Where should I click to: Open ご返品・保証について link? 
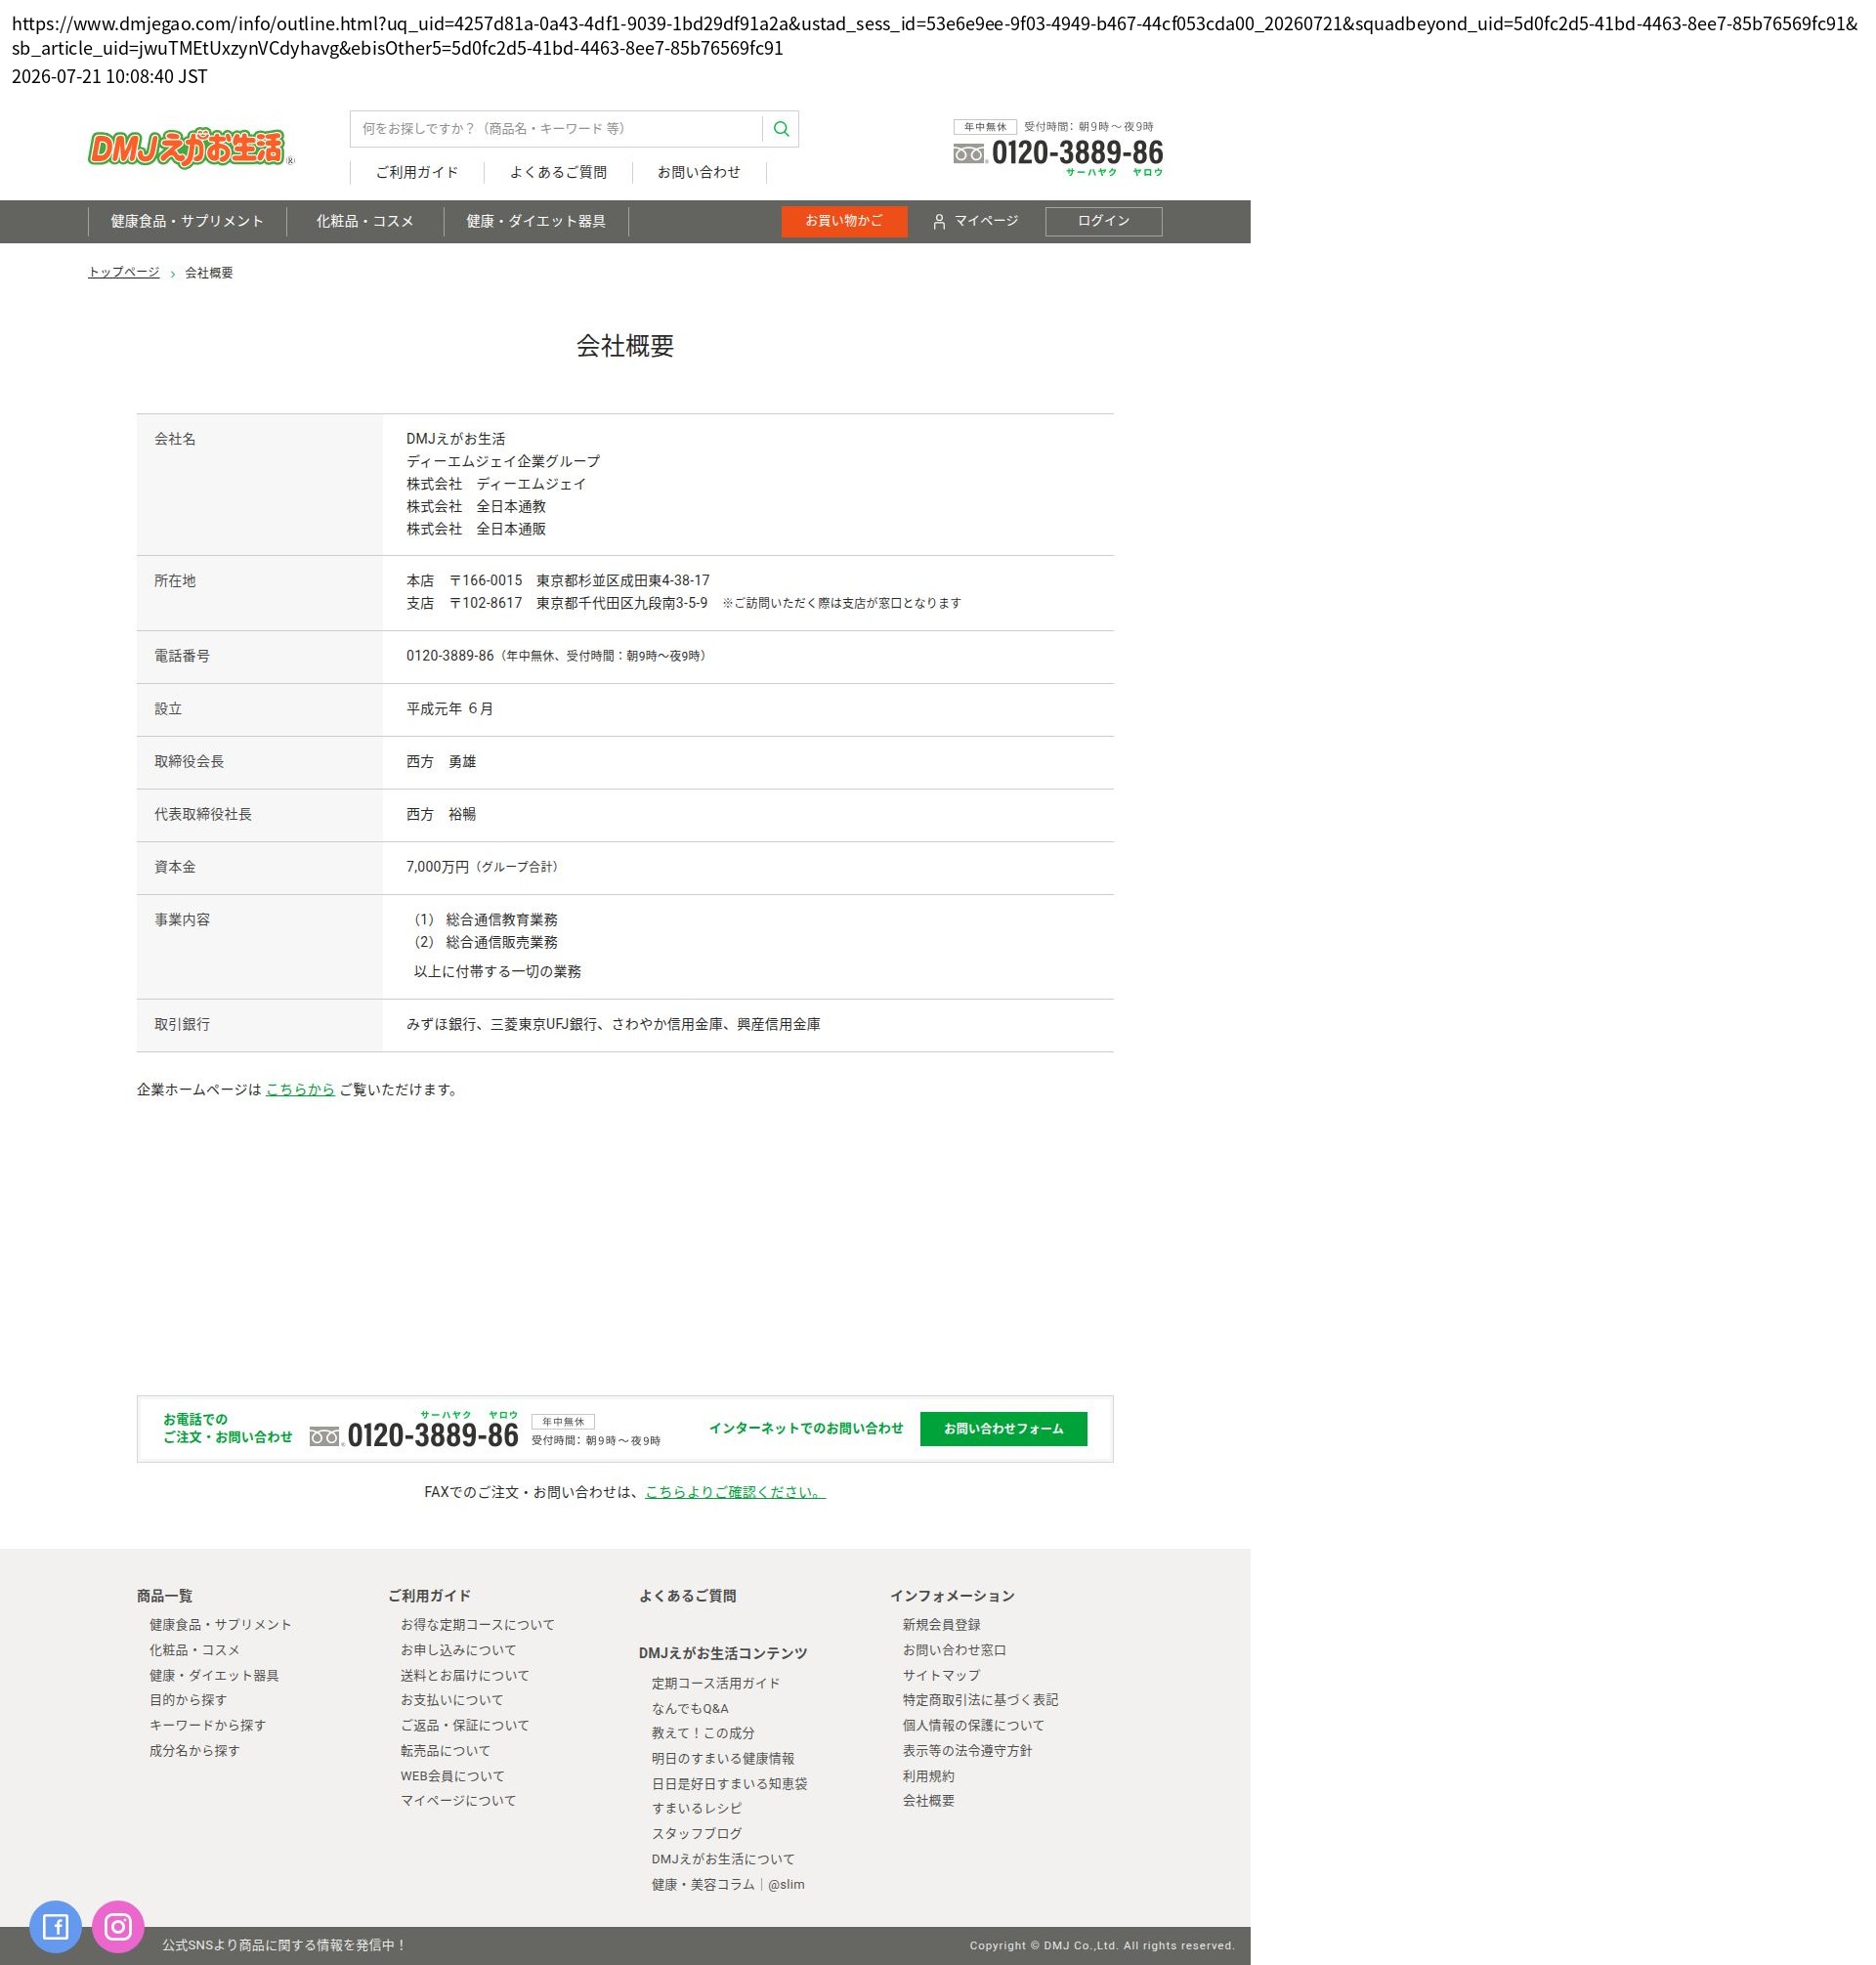(x=465, y=1724)
